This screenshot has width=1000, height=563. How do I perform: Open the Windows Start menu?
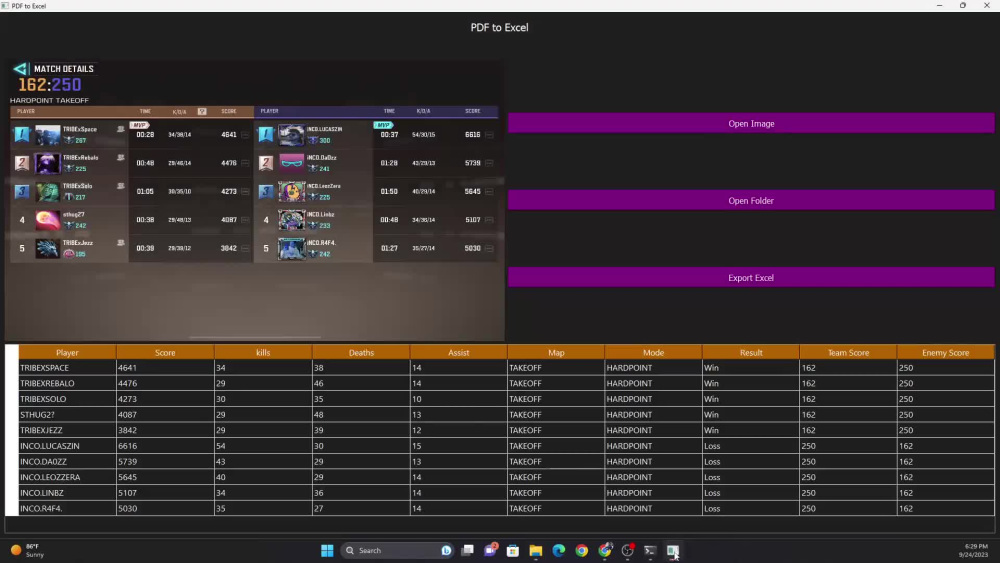pyautogui.click(x=327, y=550)
